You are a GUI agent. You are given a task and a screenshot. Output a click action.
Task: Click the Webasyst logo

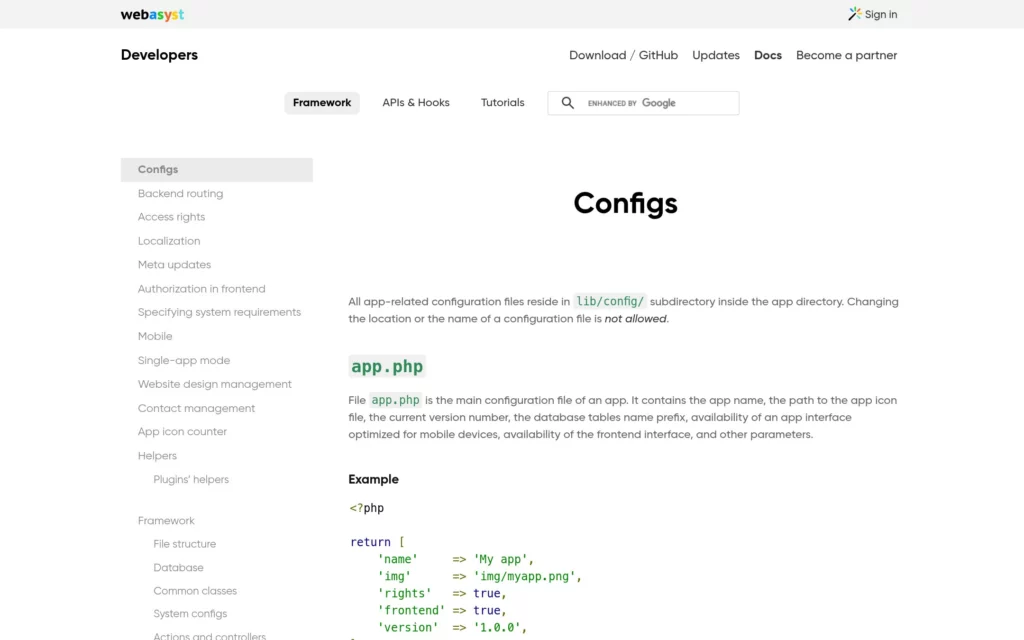(x=152, y=14)
